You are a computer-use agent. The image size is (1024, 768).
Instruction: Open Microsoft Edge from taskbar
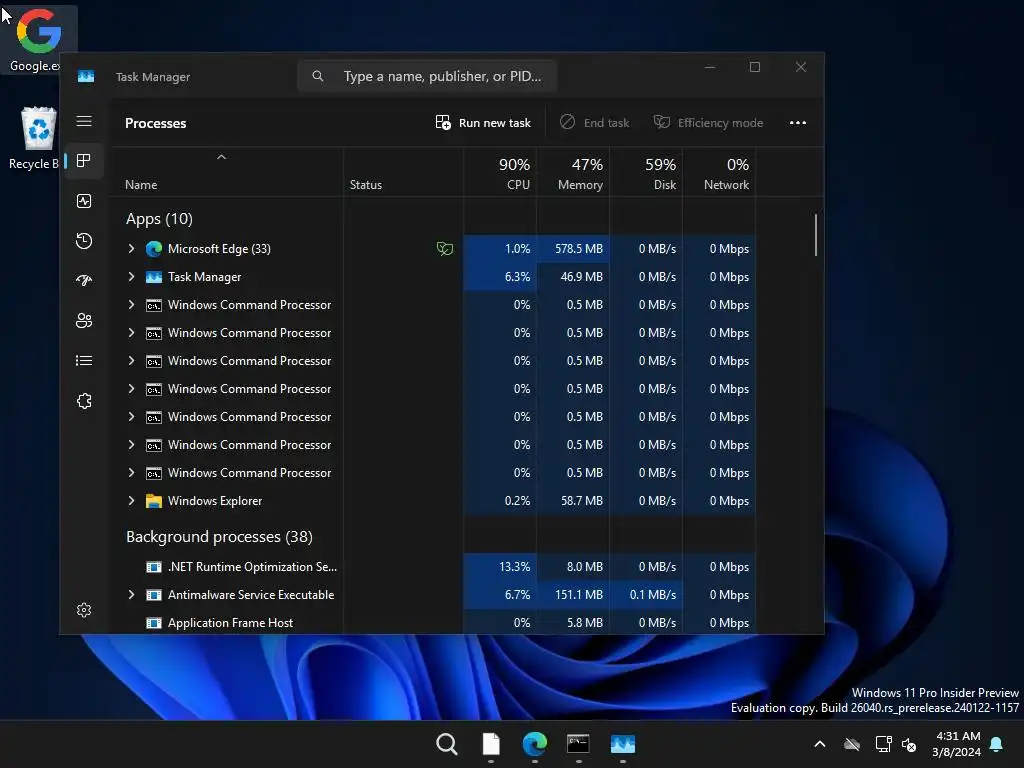535,744
